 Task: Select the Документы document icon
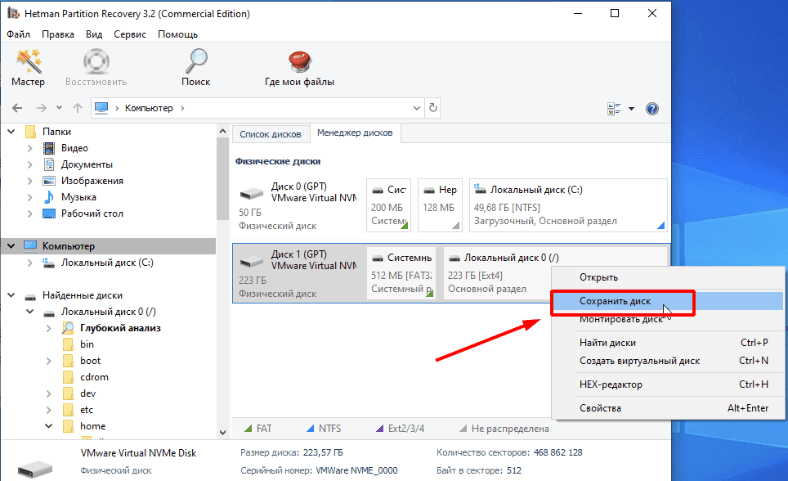click(x=49, y=164)
